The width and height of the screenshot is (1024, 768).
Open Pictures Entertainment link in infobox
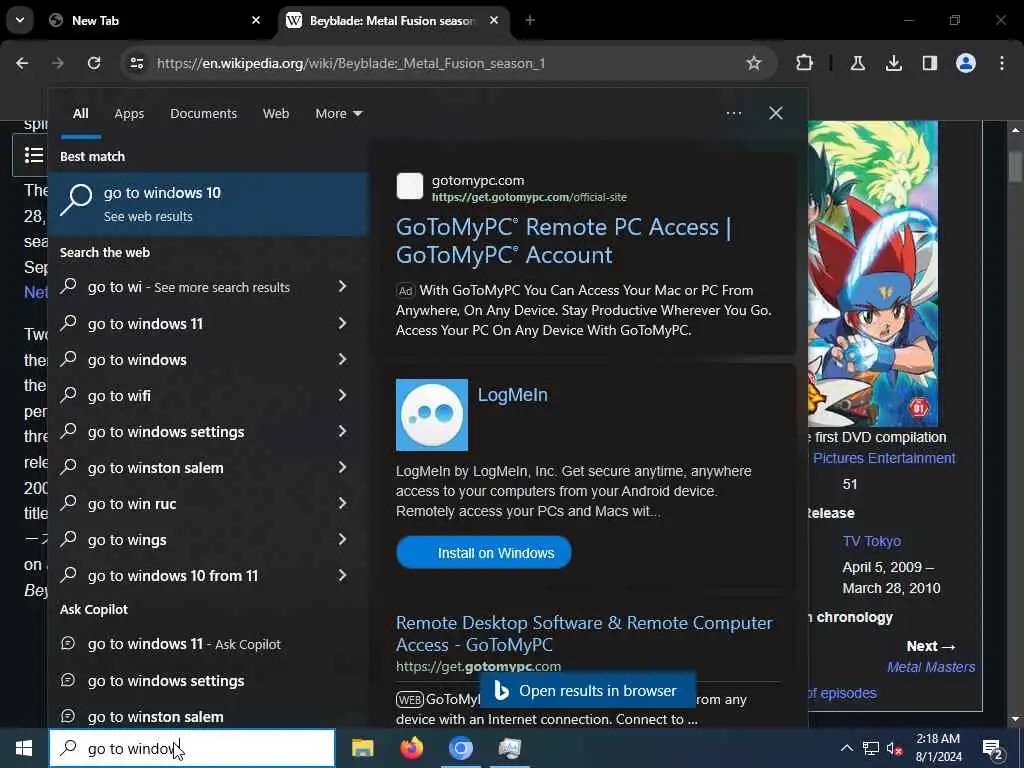tap(884, 458)
